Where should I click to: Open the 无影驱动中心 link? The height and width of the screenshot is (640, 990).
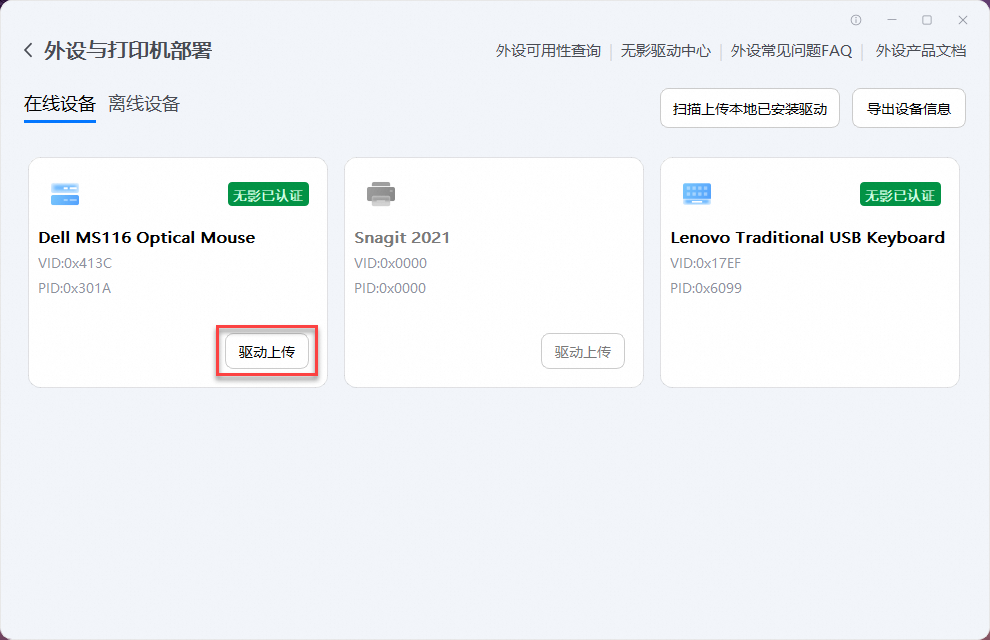point(665,51)
